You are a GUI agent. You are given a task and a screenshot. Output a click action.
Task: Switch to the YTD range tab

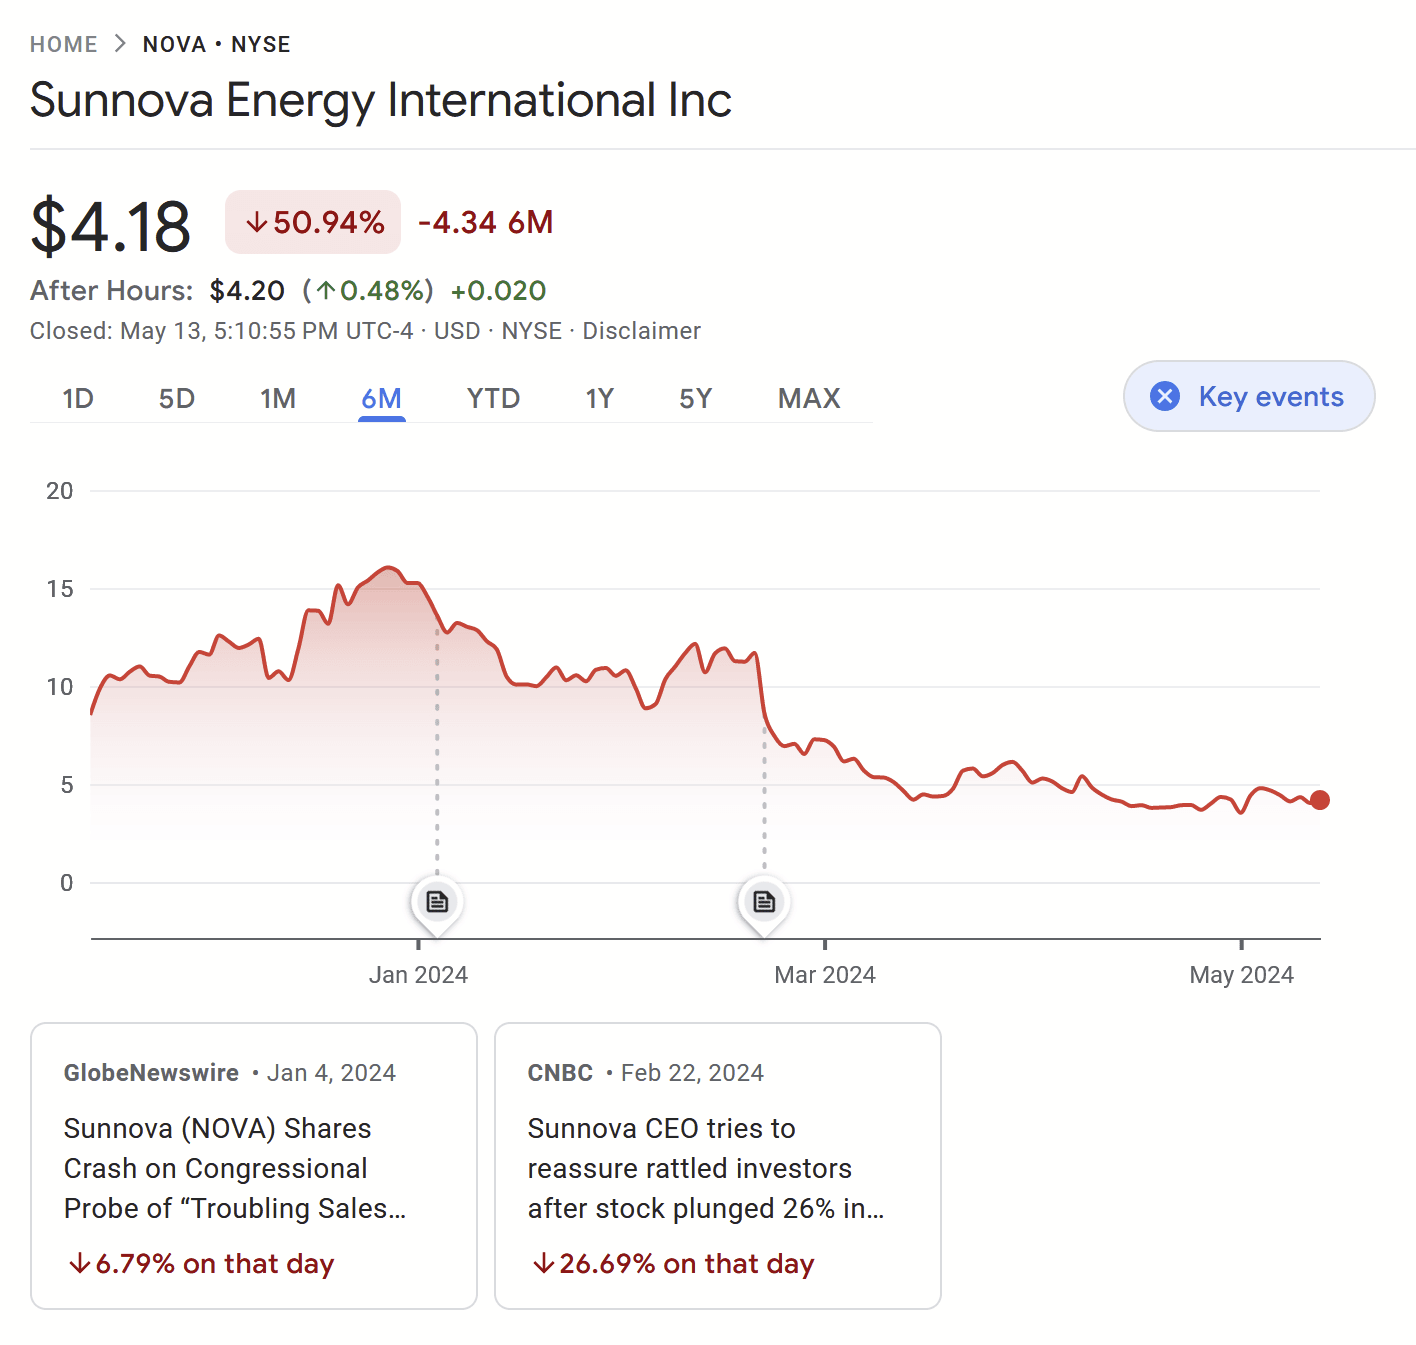pyautogui.click(x=493, y=399)
